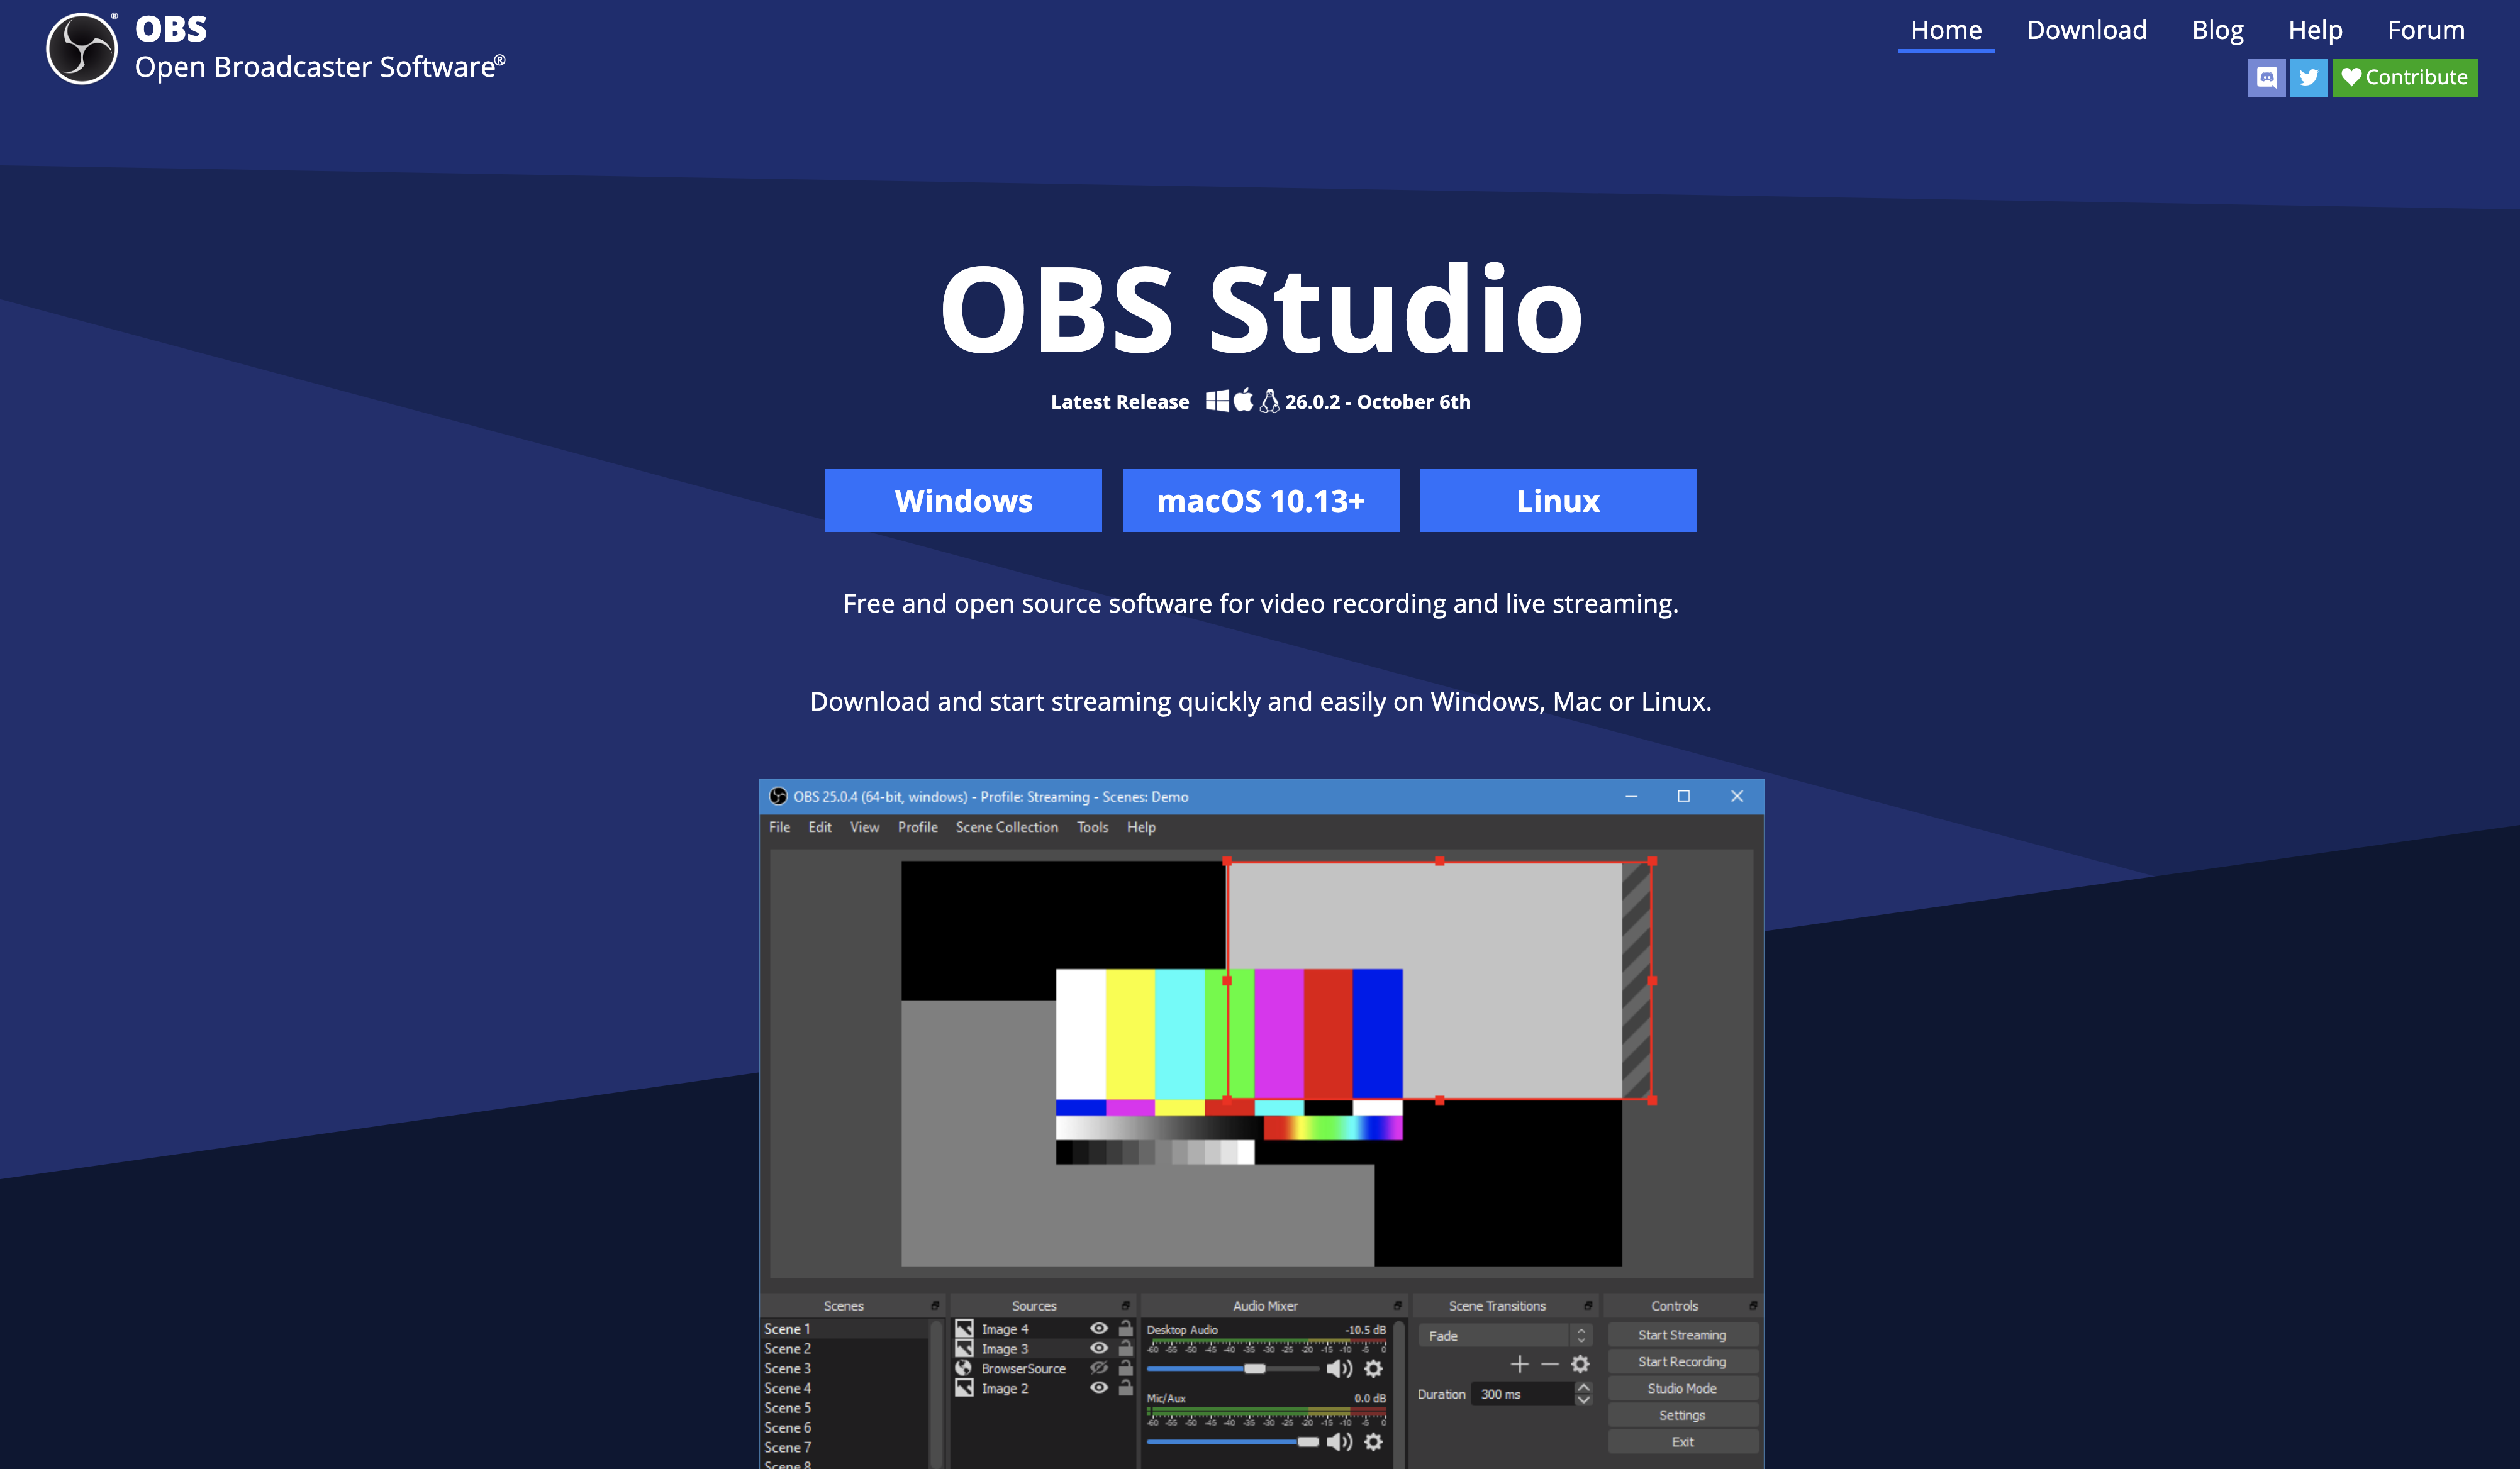Open the Download page in the top navigation
2520x1469 pixels.
[2086, 30]
